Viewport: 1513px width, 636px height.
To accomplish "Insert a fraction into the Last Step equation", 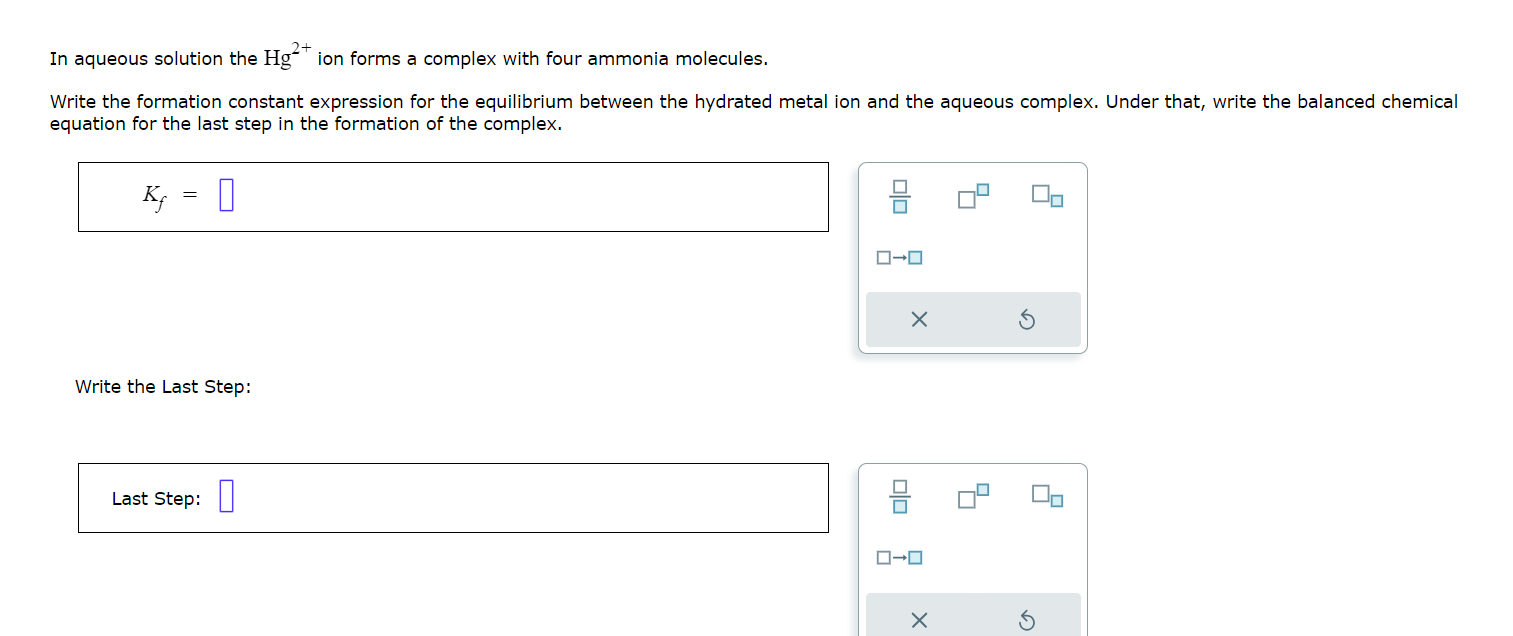I will pyautogui.click(x=899, y=498).
